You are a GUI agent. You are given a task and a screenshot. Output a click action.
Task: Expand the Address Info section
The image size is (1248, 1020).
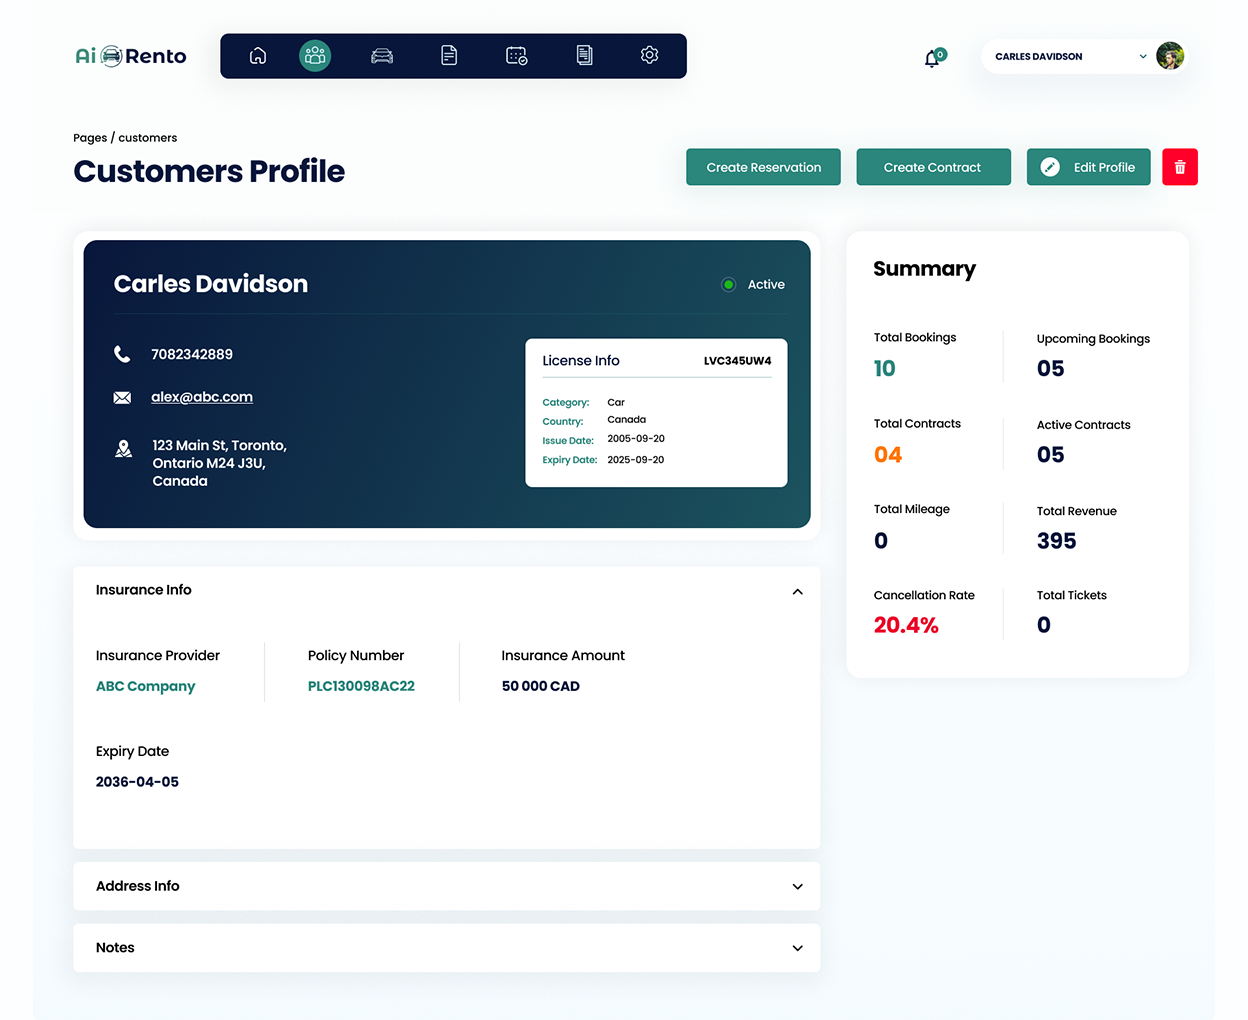point(797,887)
